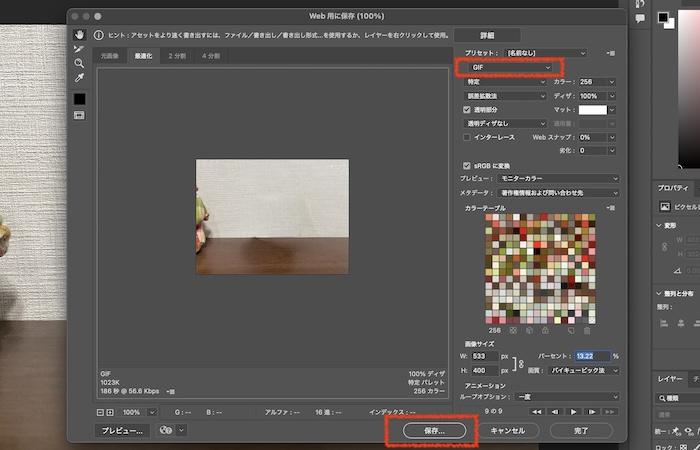Click the lock selected colors icon
The image size is (700, 450).
click(x=545, y=331)
